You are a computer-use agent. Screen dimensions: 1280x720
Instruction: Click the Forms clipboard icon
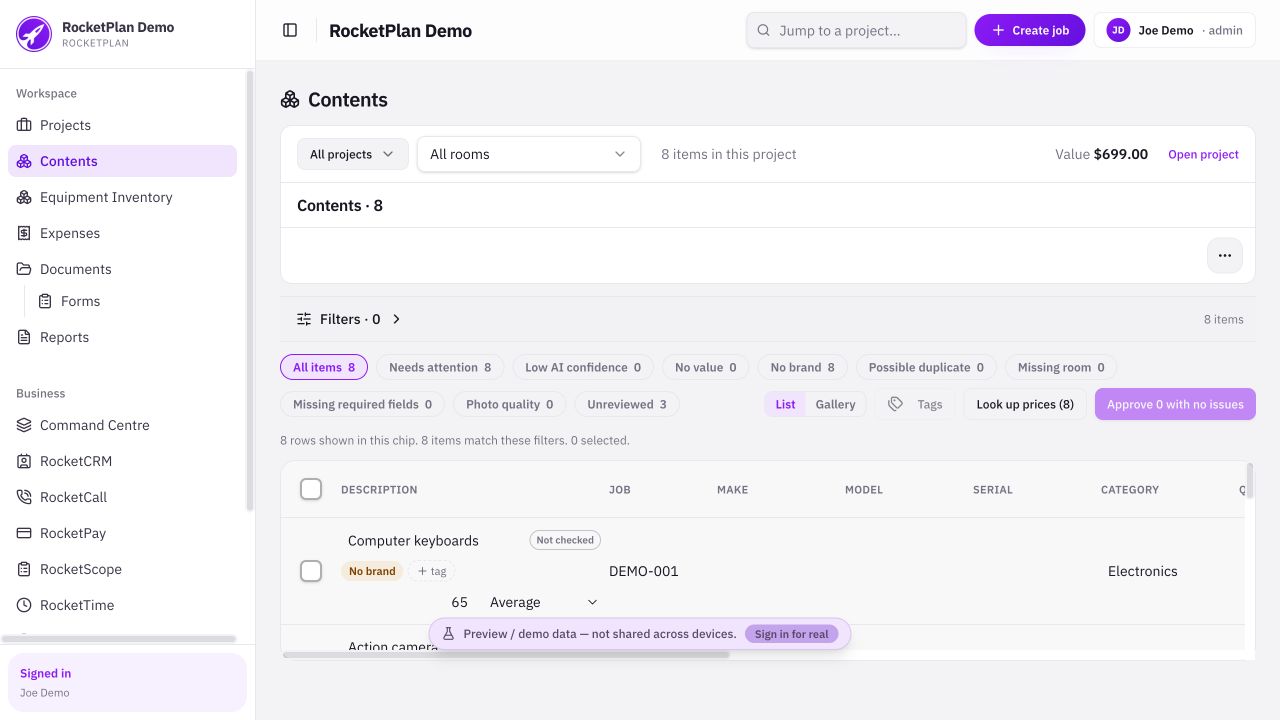tap(45, 301)
